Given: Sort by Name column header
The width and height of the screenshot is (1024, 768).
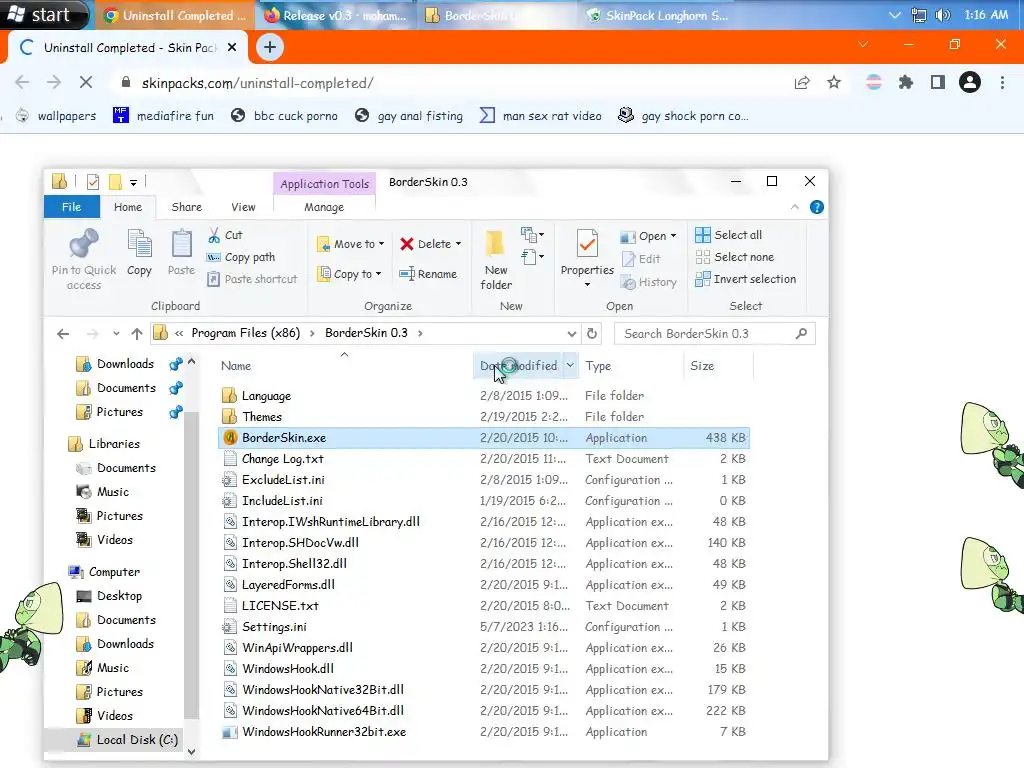Looking at the screenshot, I should (x=236, y=366).
